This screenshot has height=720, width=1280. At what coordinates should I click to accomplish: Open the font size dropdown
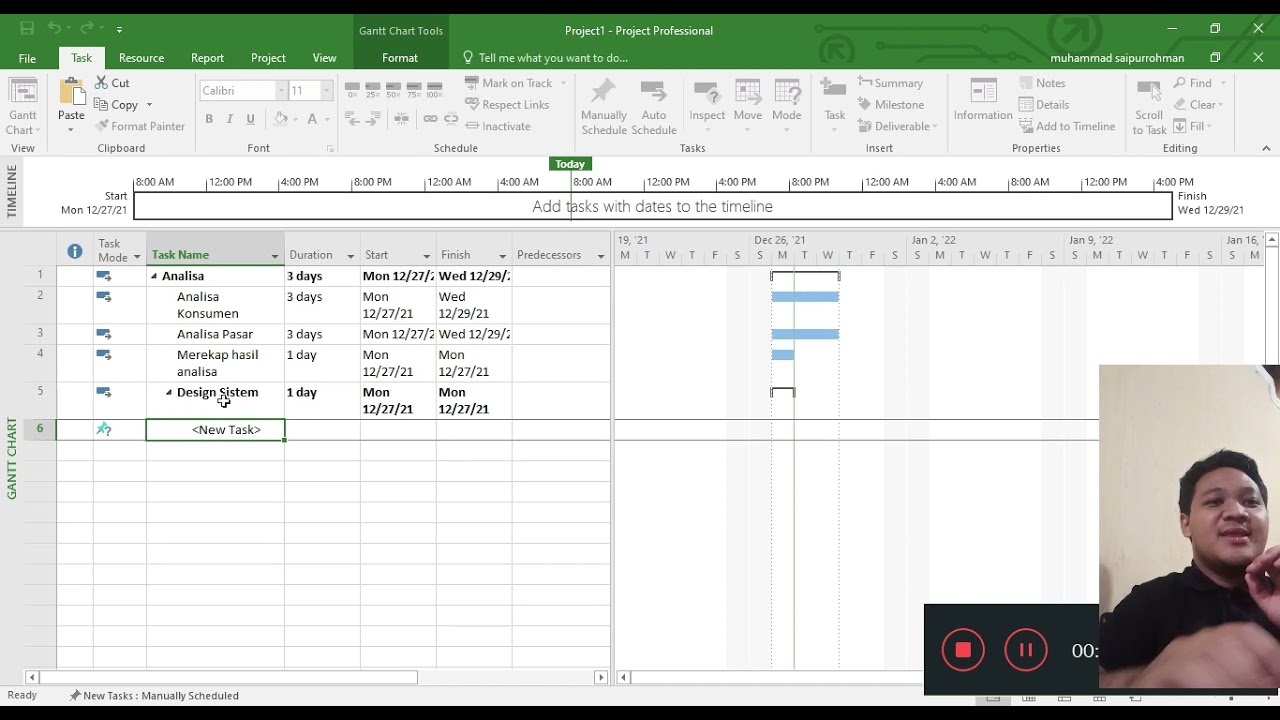click(x=325, y=90)
